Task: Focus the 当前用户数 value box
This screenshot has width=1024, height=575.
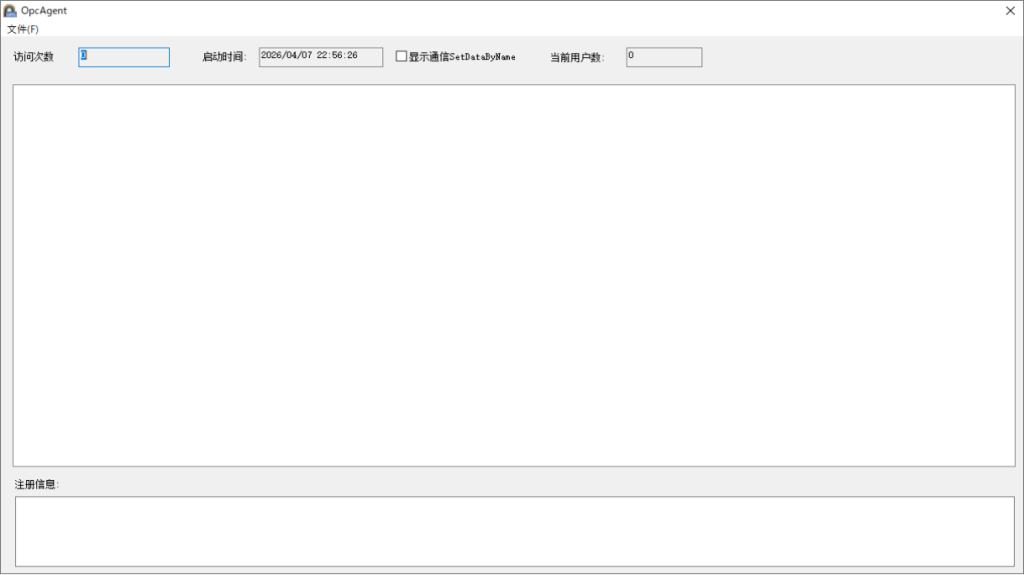Action: point(664,57)
